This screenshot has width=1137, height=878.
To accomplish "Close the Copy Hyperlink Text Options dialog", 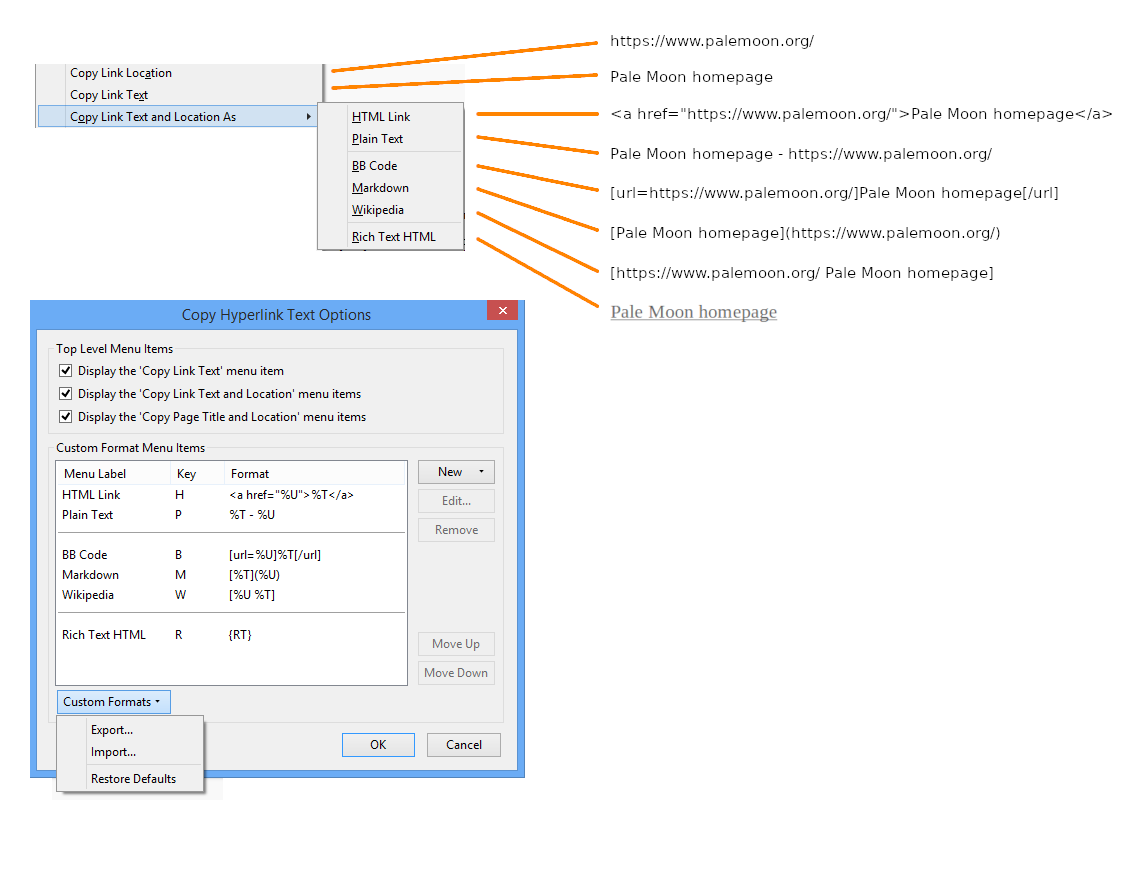I will 502,310.
